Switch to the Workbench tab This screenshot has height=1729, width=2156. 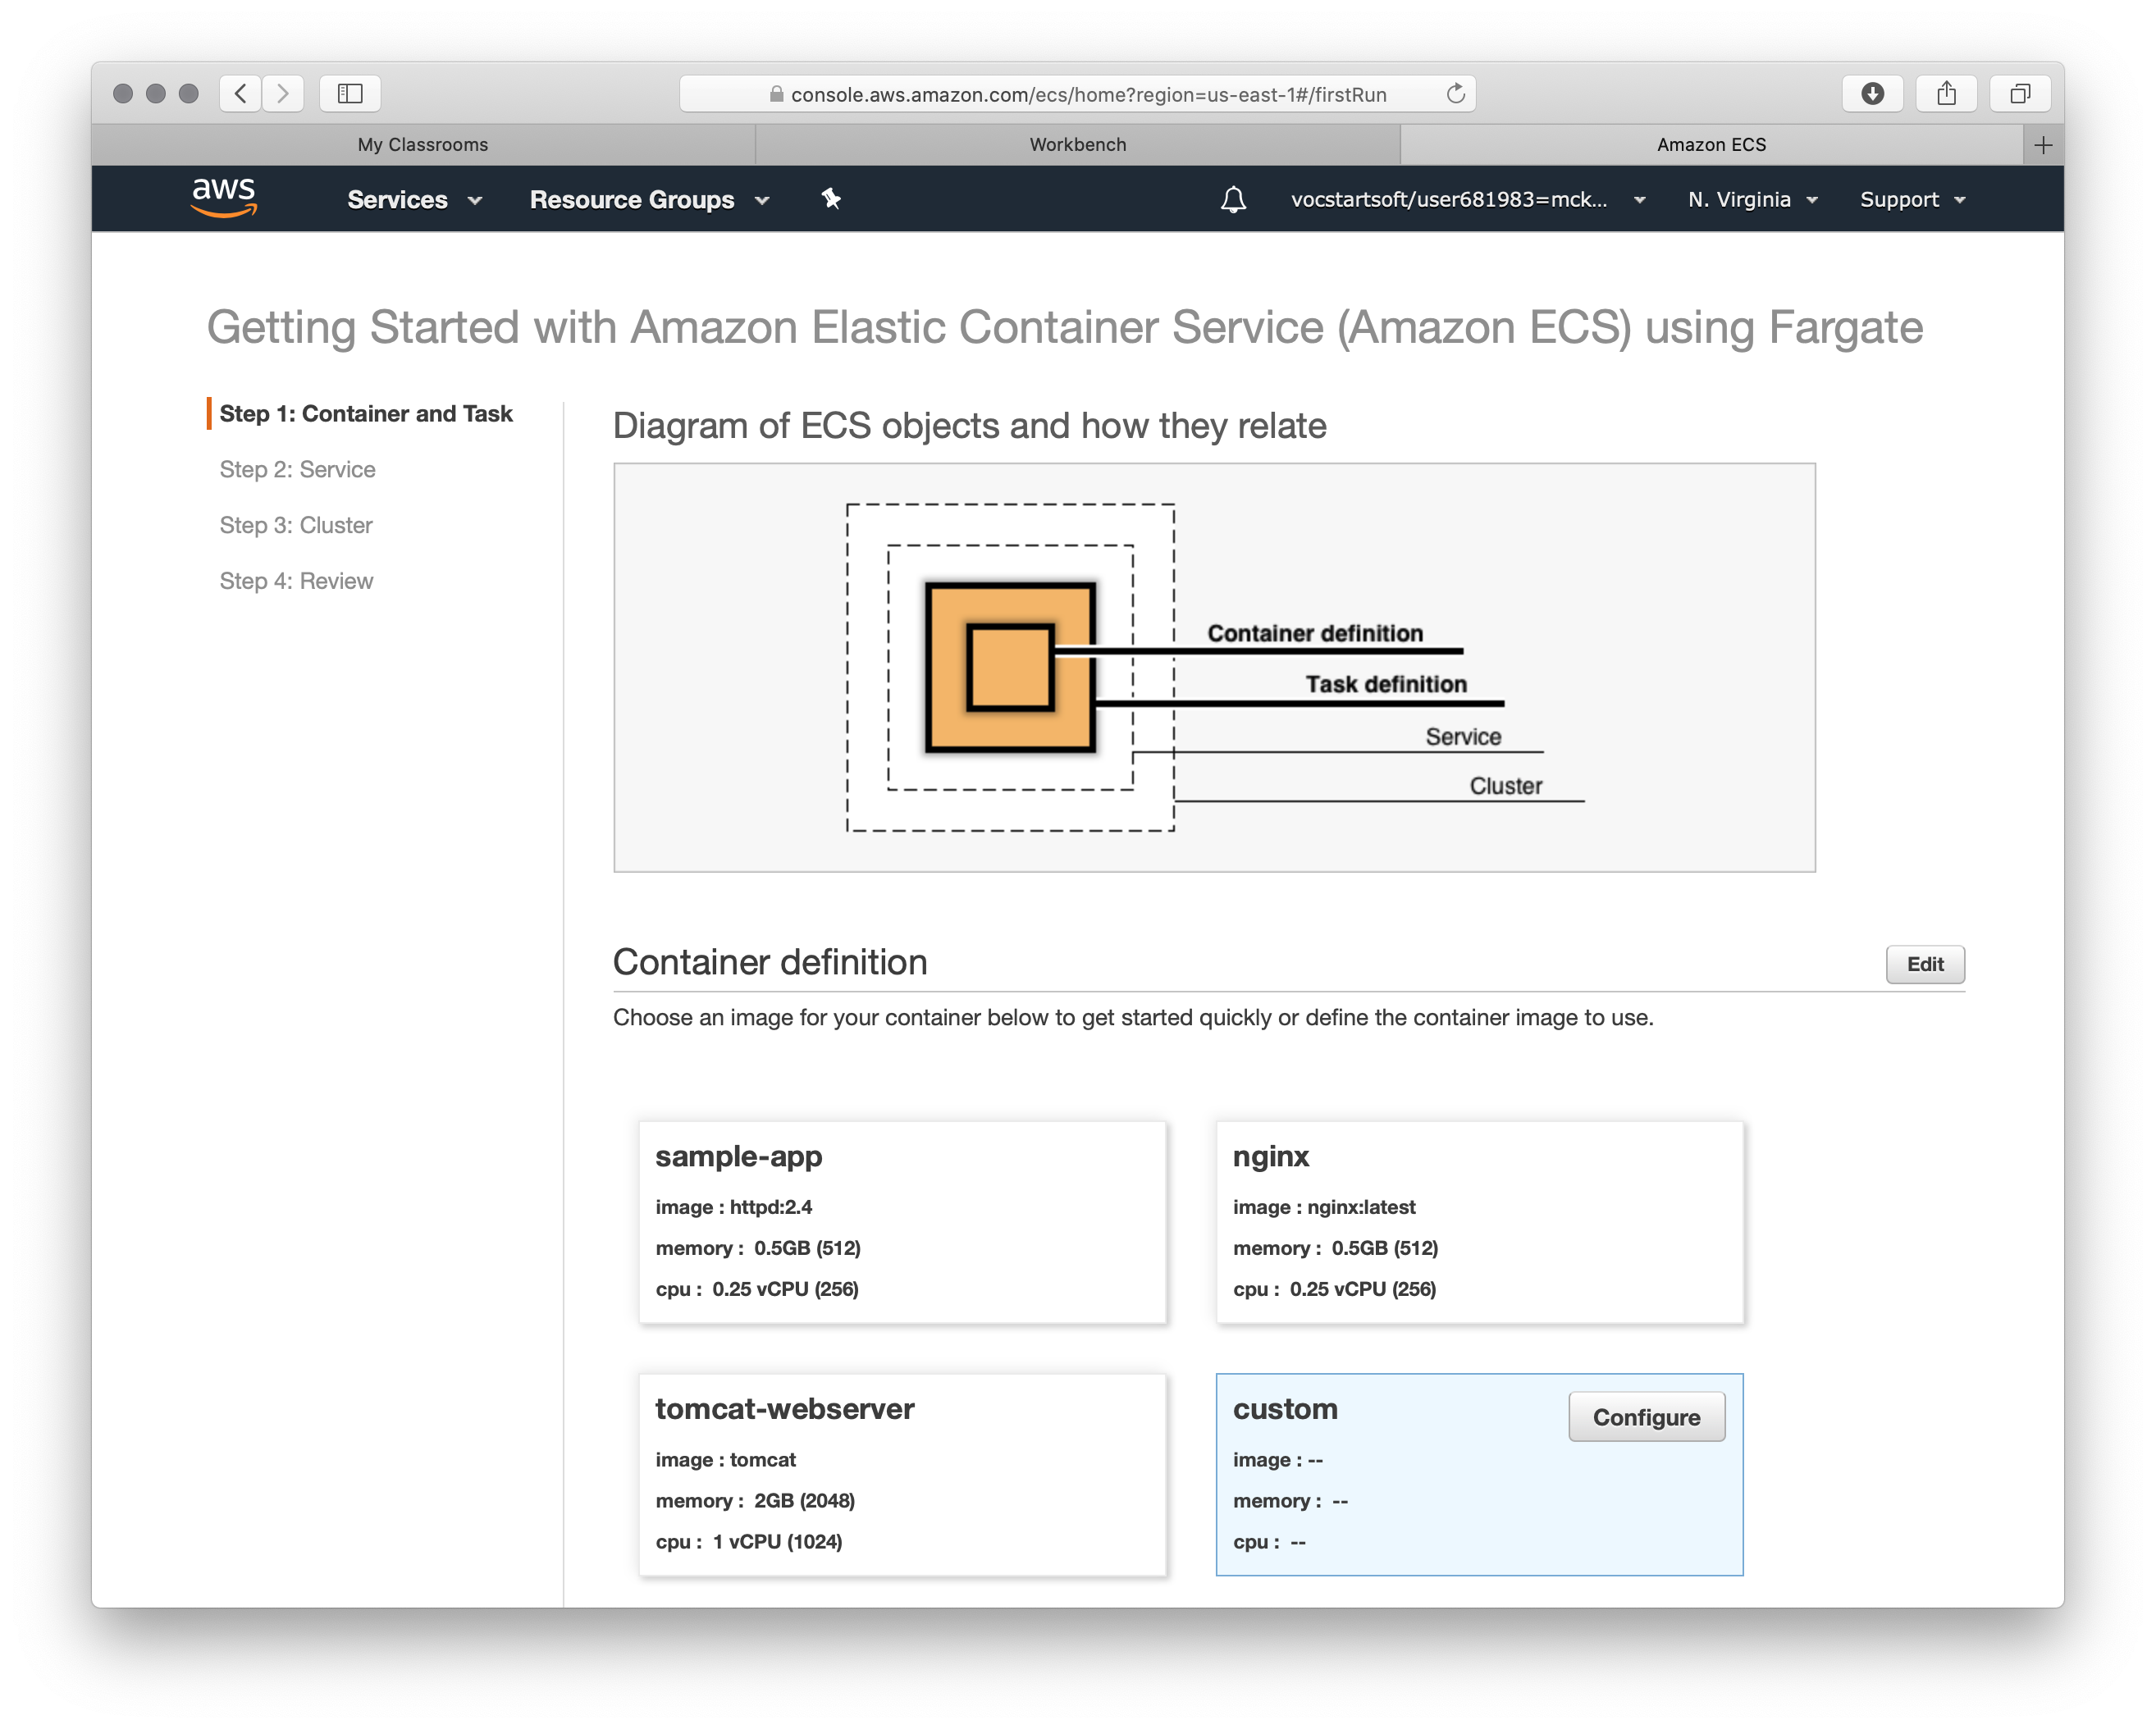click(x=1078, y=145)
